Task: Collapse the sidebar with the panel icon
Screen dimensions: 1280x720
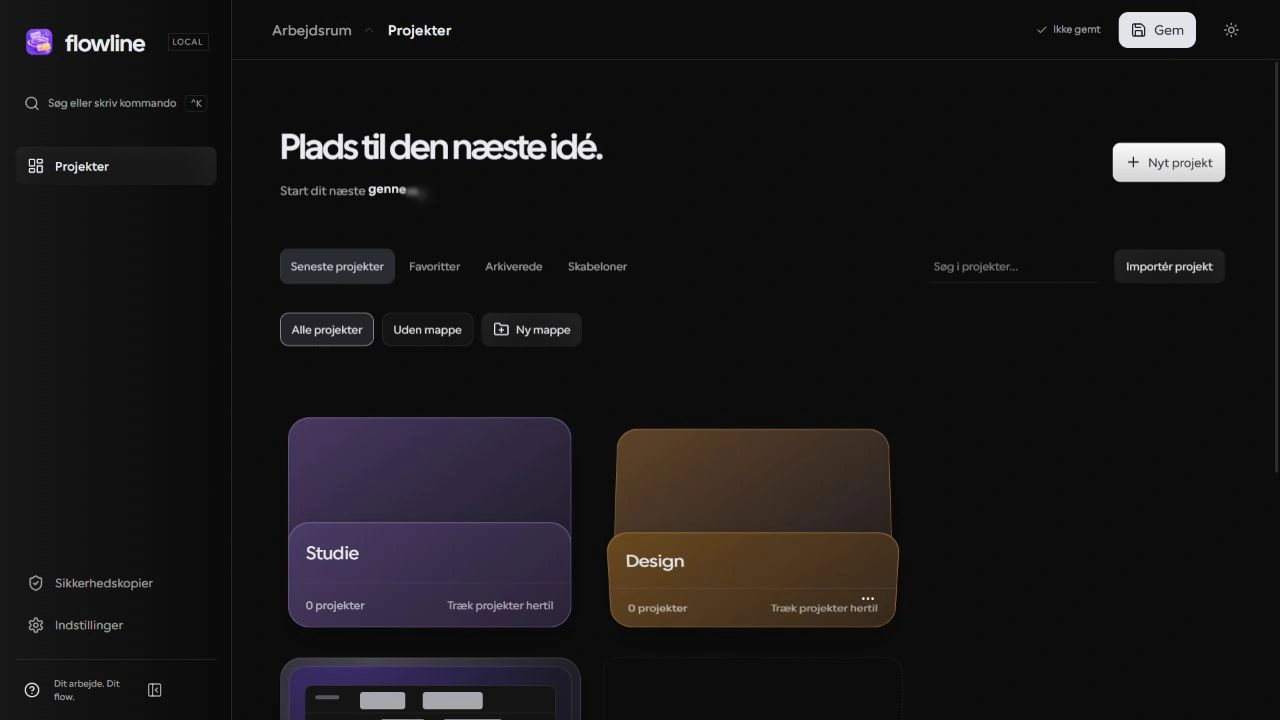Action: tap(155, 690)
